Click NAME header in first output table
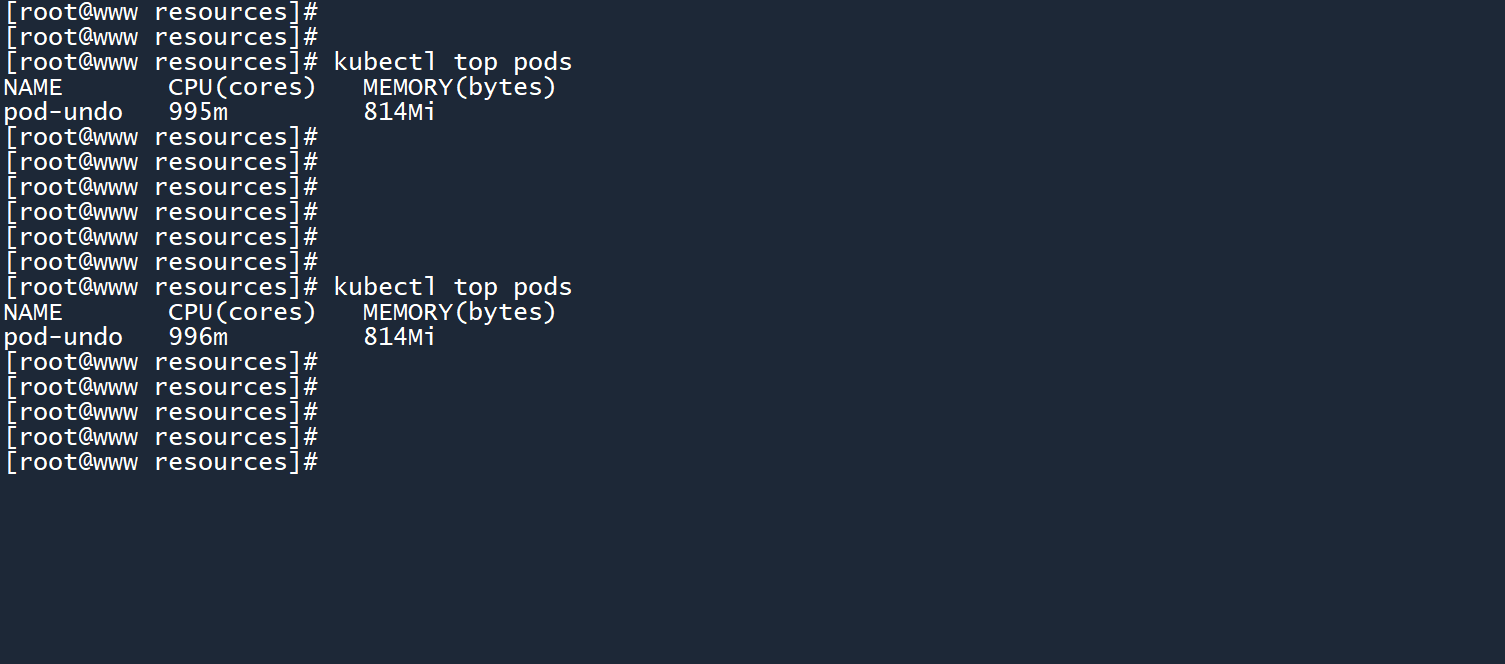Viewport: 1505px width, 664px height. point(33,87)
